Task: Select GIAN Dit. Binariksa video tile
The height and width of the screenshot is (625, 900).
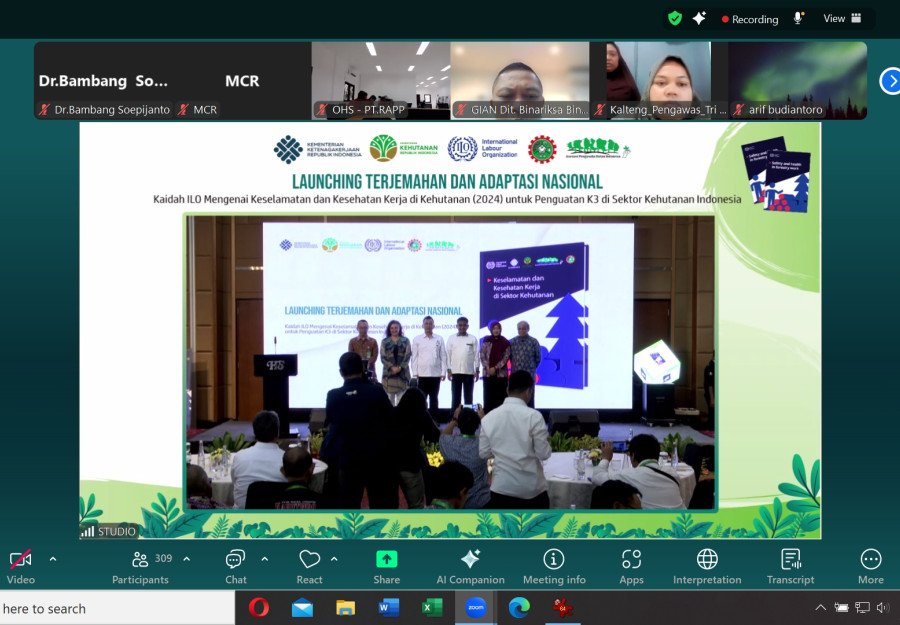Action: 519,80
